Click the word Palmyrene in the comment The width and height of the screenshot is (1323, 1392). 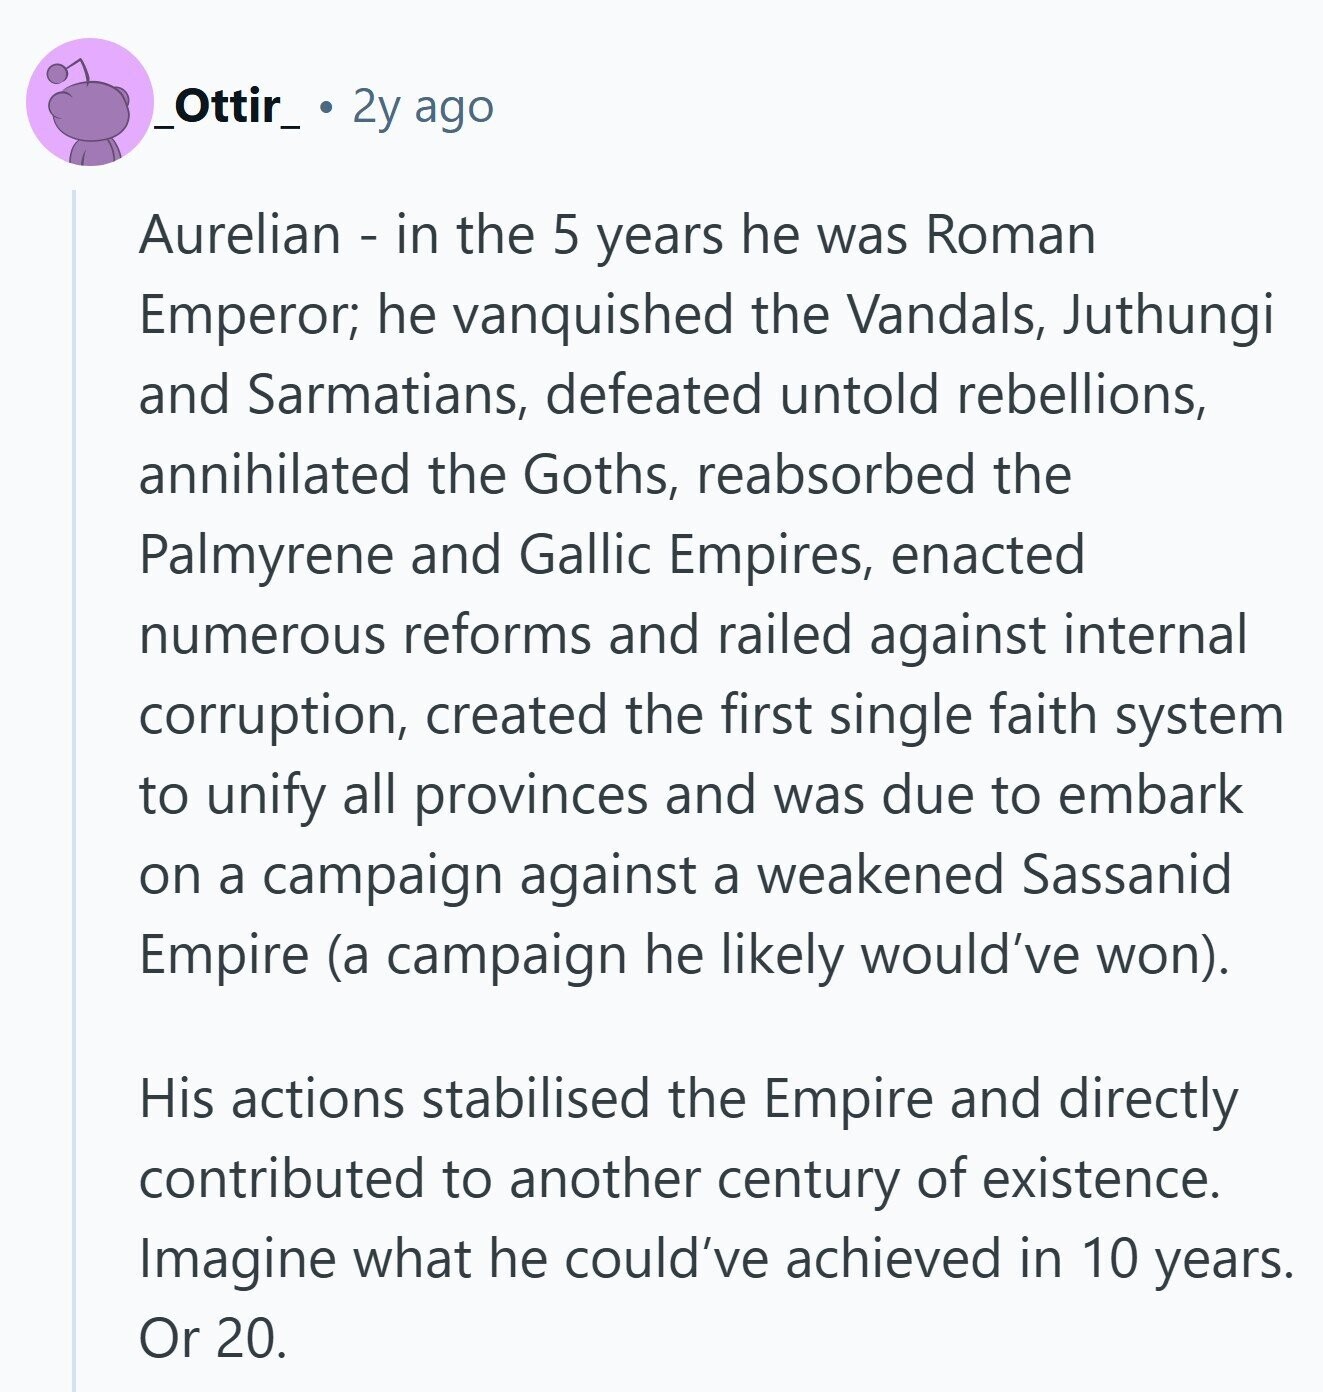click(267, 557)
